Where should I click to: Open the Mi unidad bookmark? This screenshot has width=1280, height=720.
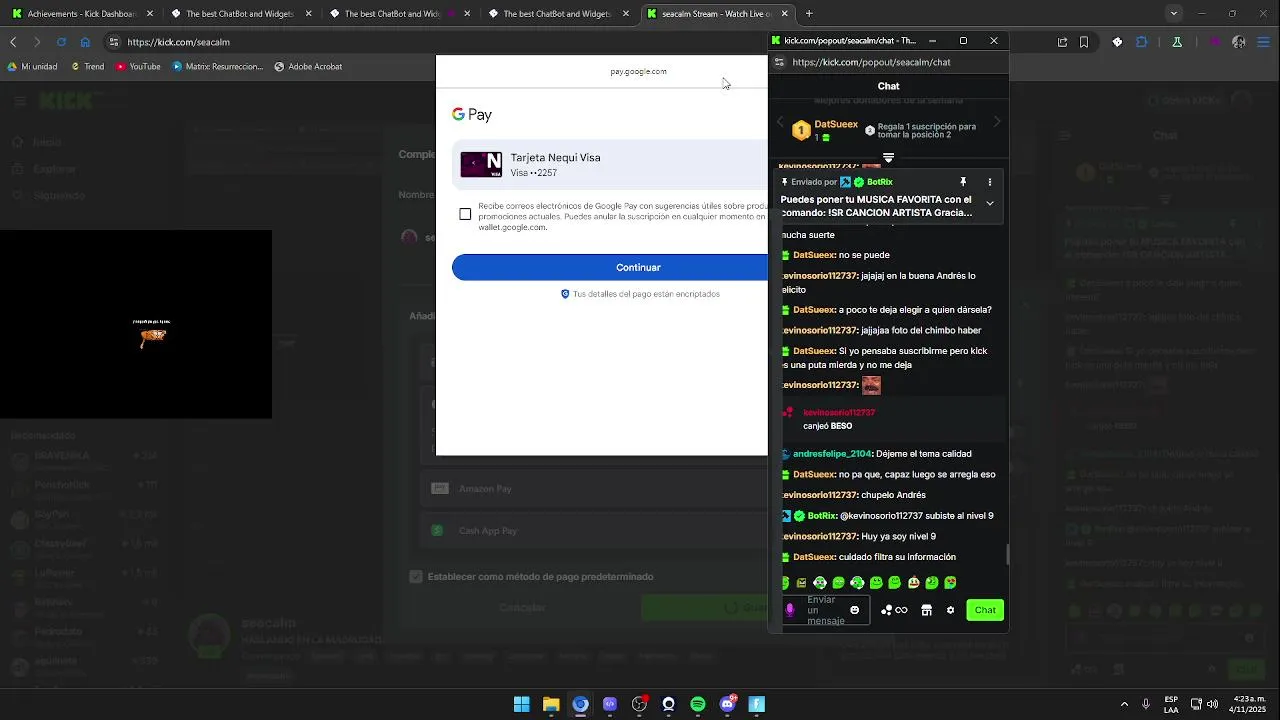pos(32,67)
